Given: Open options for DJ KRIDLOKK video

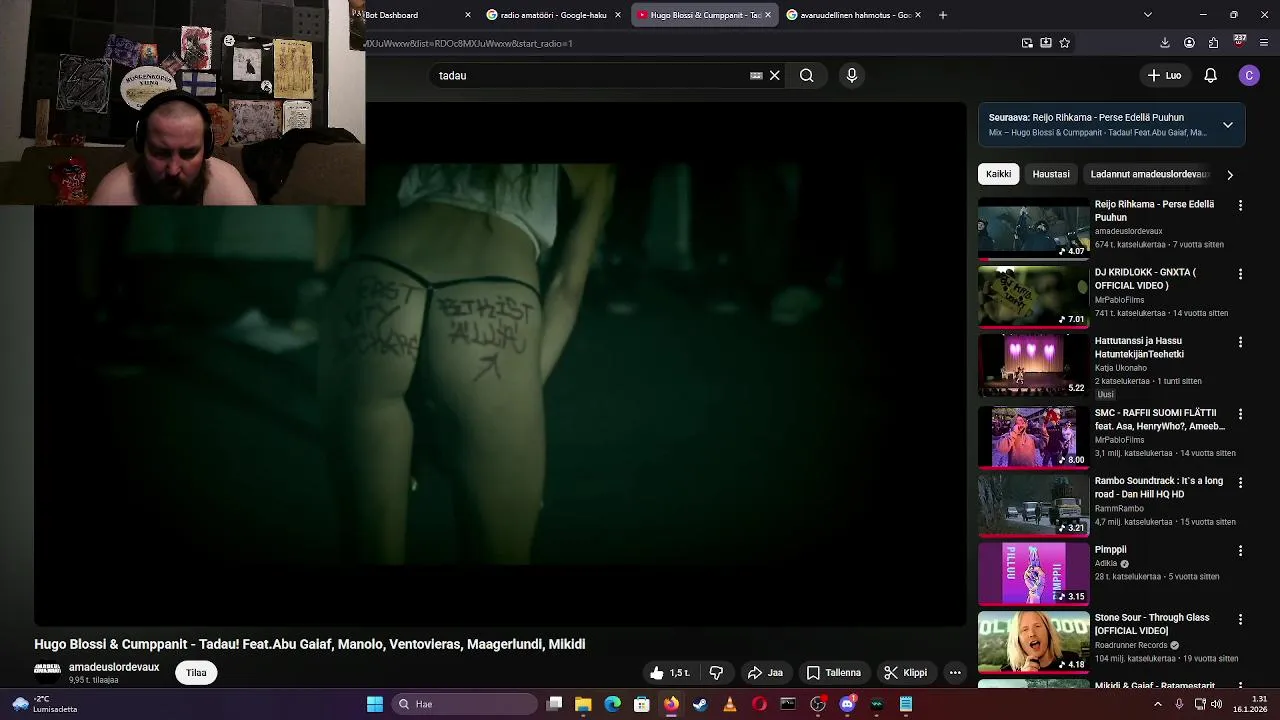Looking at the screenshot, I should coord(1240,273).
